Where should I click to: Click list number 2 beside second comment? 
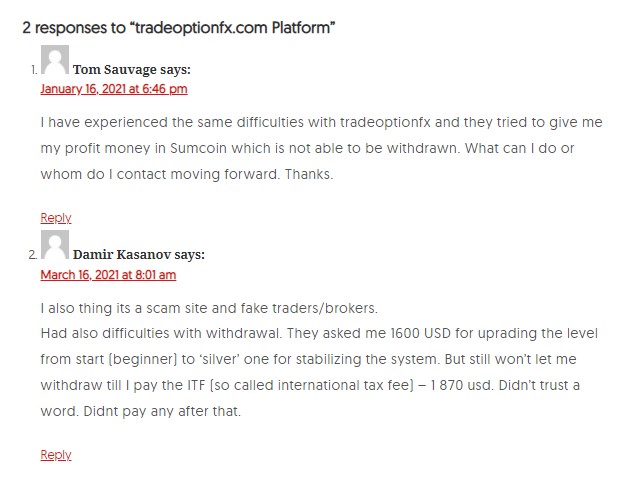coord(33,255)
